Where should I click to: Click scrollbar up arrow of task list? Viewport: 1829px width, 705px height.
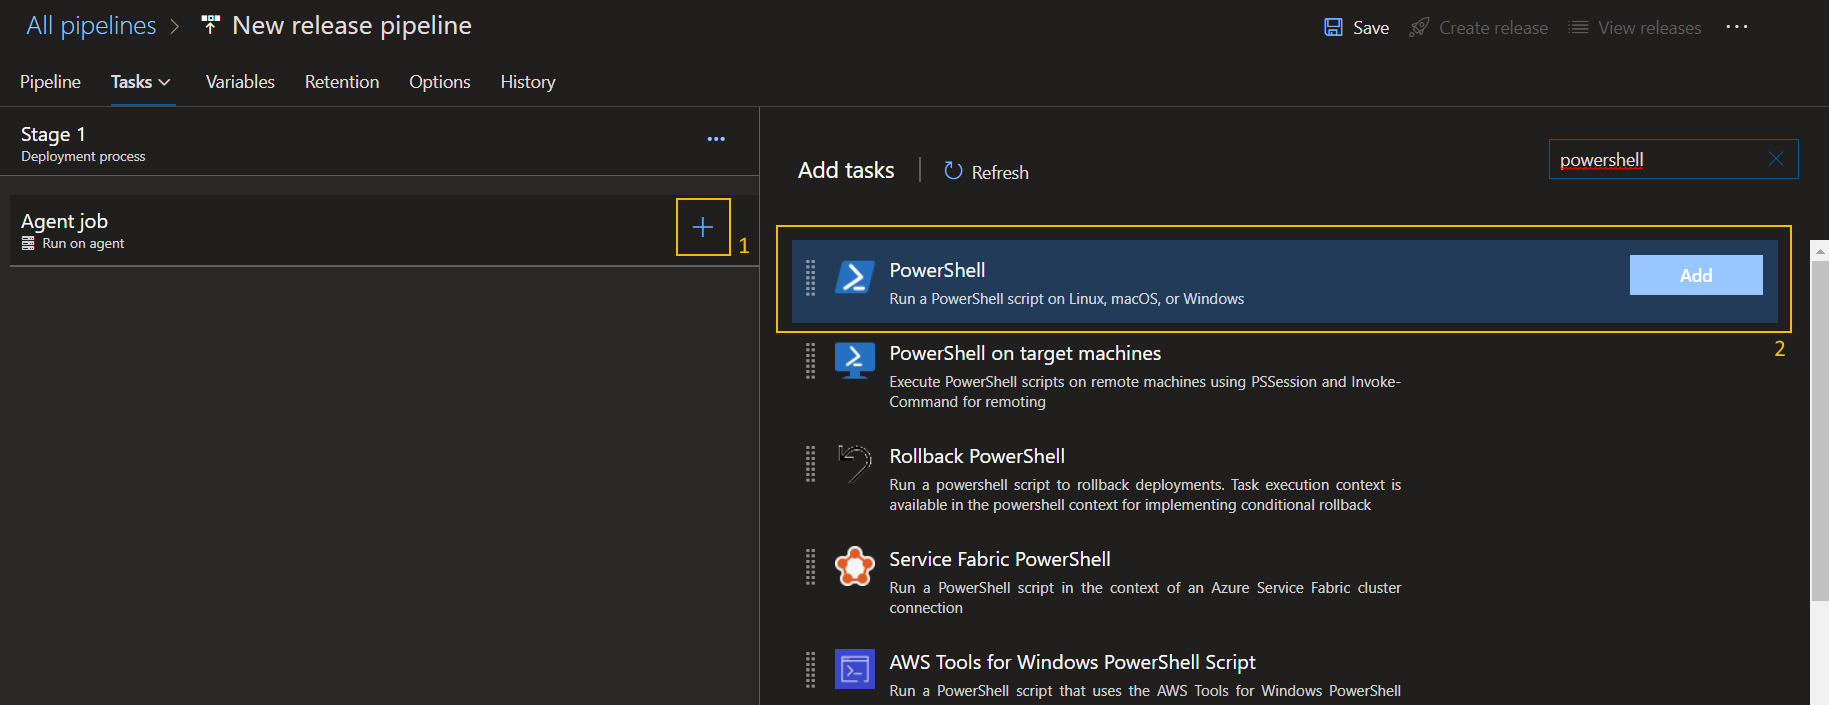(1819, 250)
